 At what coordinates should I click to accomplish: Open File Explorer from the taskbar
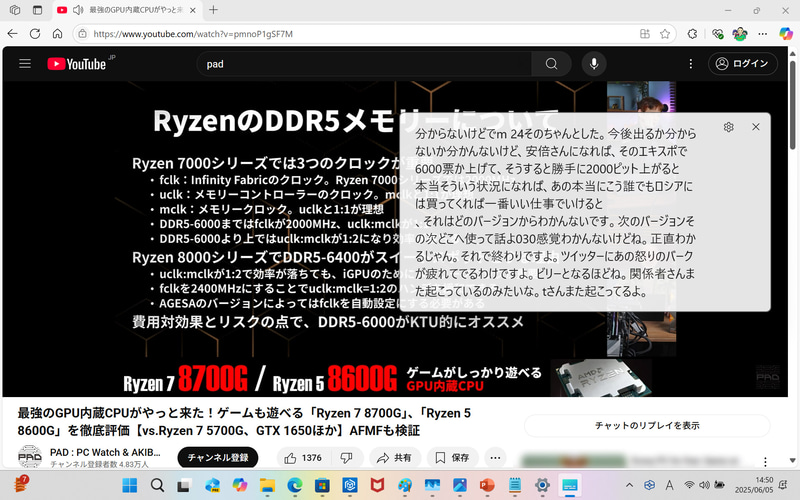(x=267, y=485)
